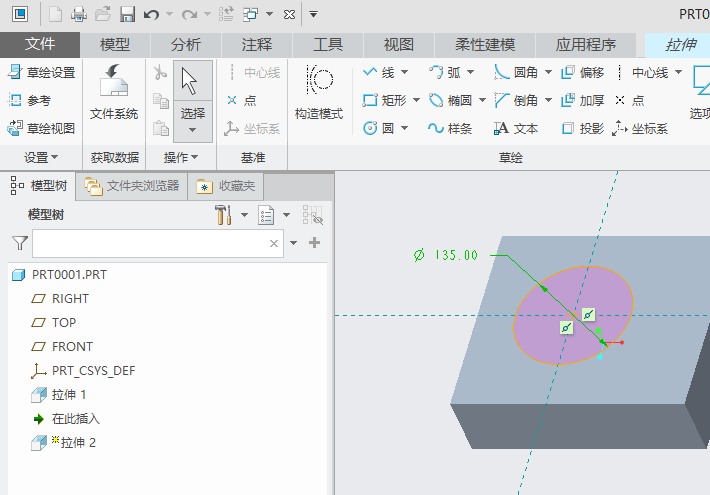Click the 草绘设置 sketch setup button

[42, 72]
